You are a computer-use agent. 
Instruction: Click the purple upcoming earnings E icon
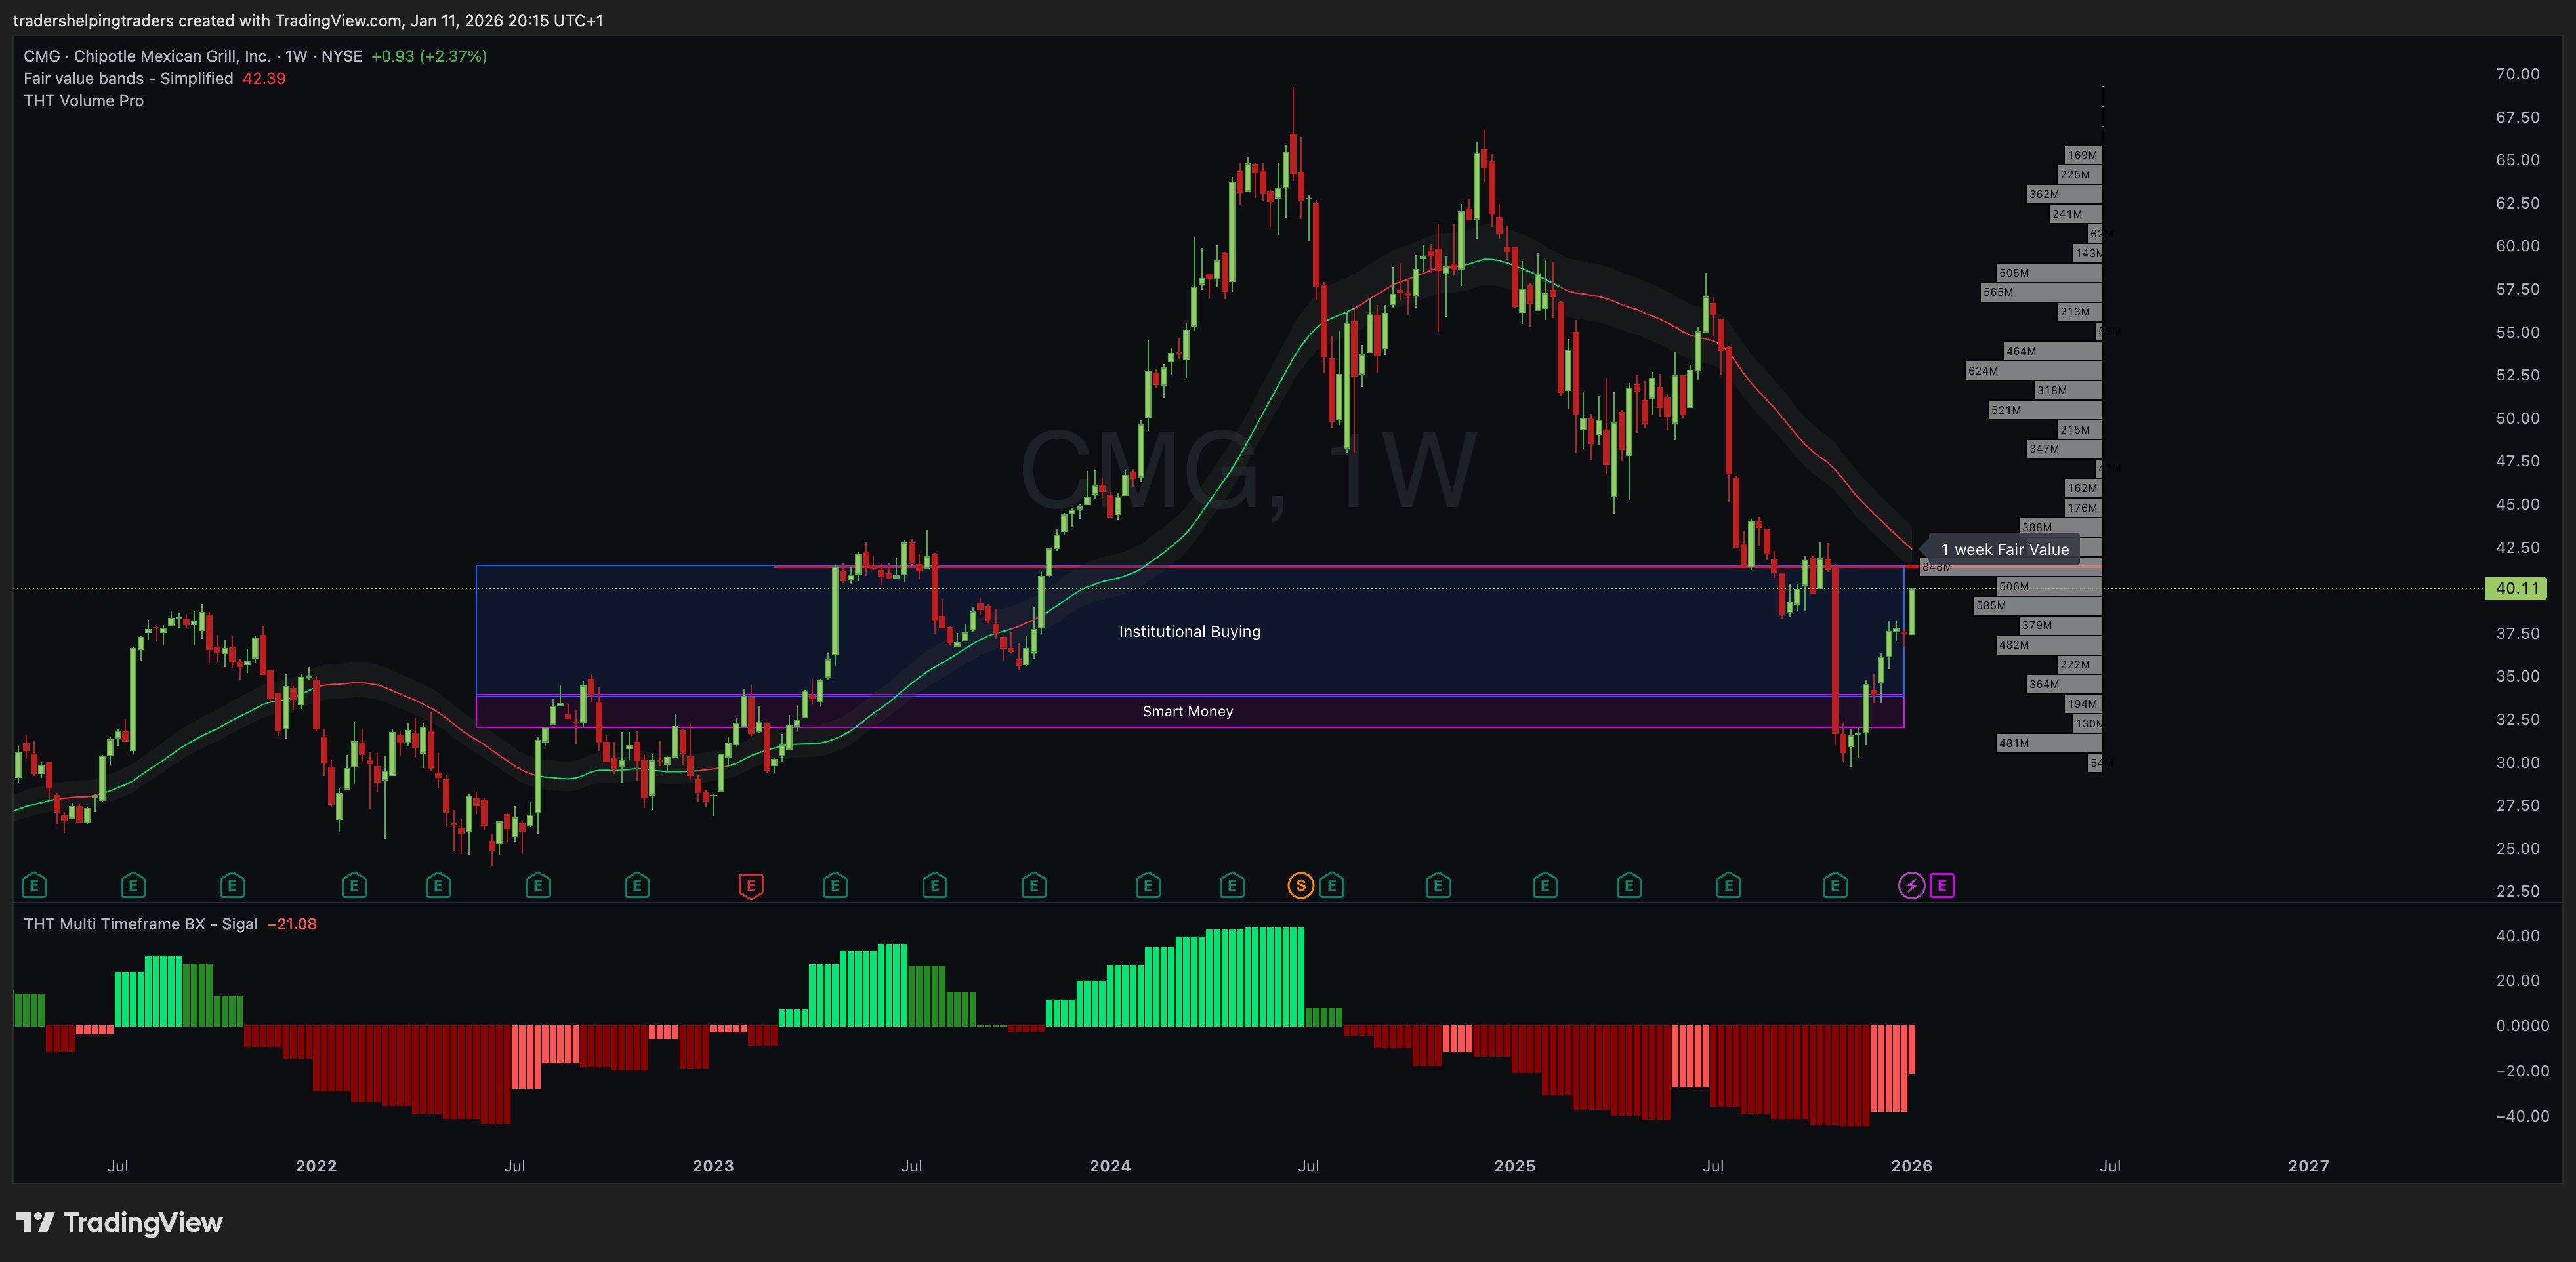pos(1941,885)
